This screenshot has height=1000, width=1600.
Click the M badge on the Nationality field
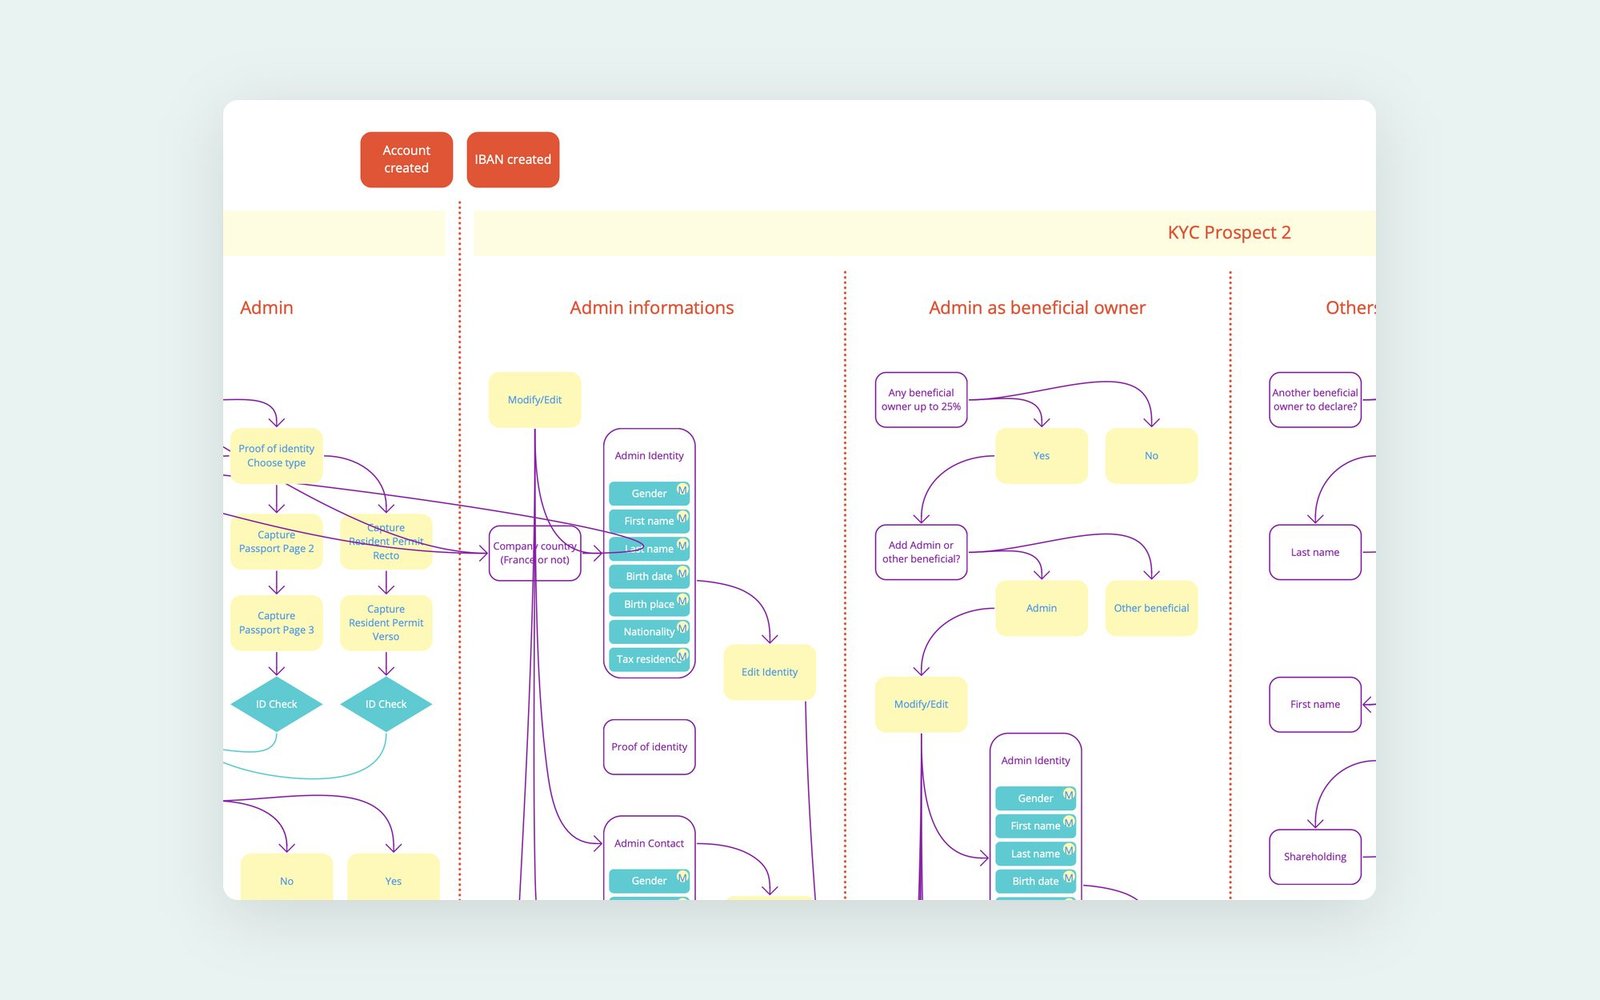tap(682, 628)
